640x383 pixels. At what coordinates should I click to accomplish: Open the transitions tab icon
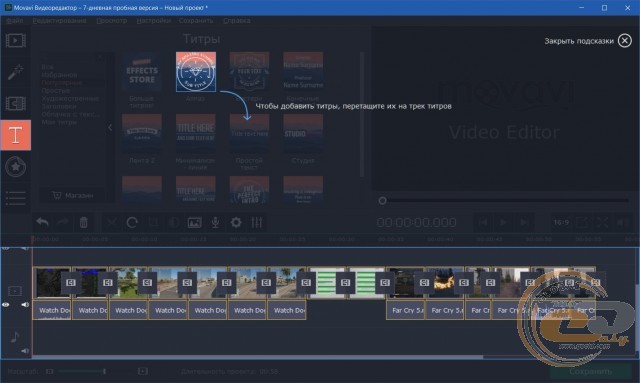click(16, 104)
